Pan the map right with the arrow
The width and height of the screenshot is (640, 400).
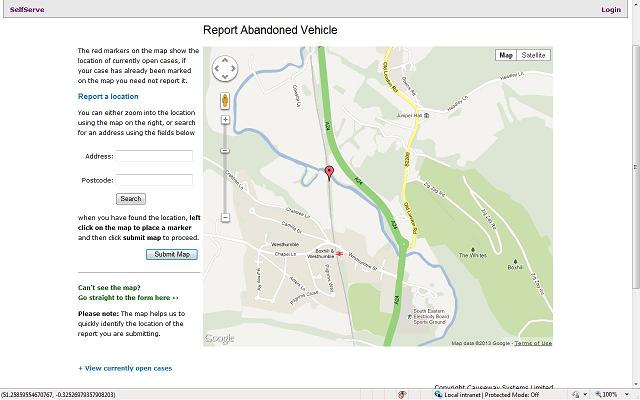pyautogui.click(x=233, y=69)
